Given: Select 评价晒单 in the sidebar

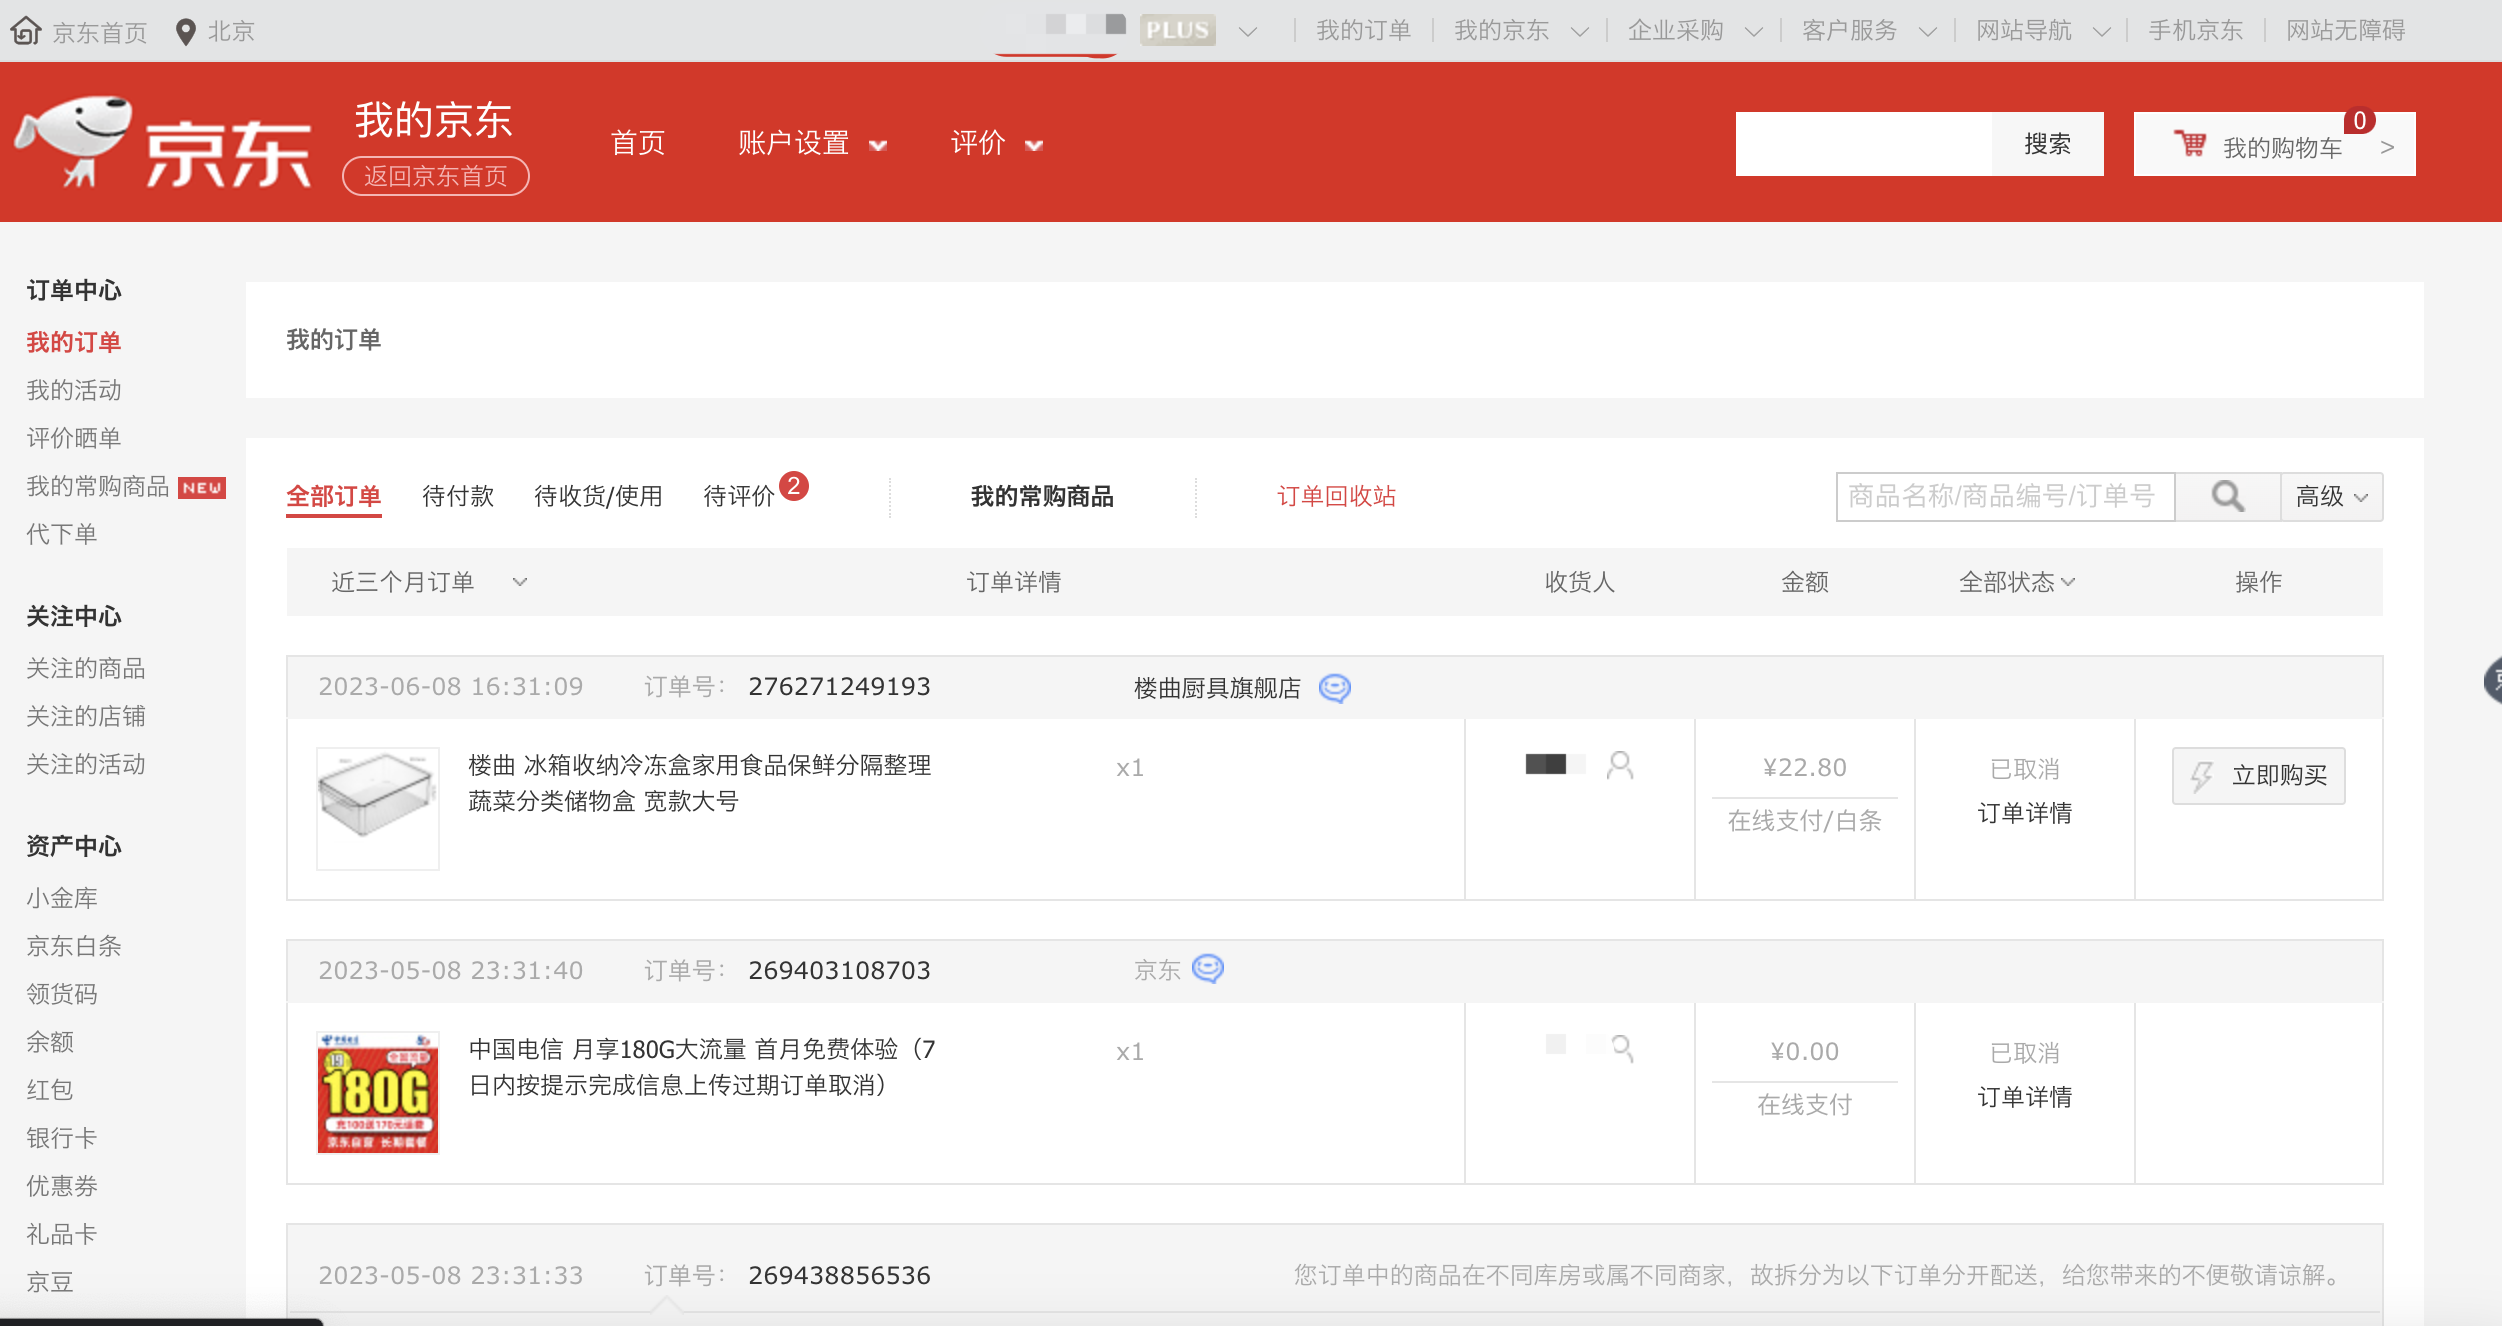Looking at the screenshot, I should tap(74, 438).
